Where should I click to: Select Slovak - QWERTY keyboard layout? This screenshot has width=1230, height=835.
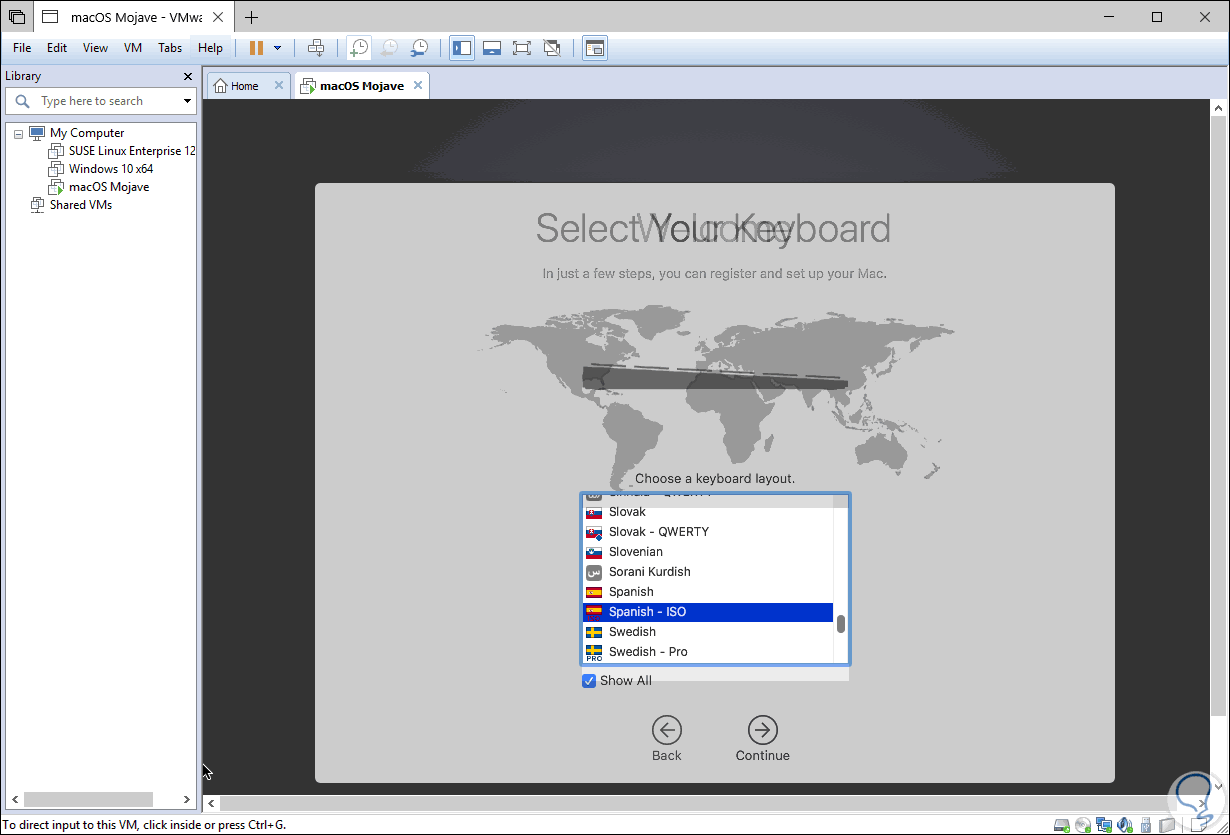click(x=708, y=532)
